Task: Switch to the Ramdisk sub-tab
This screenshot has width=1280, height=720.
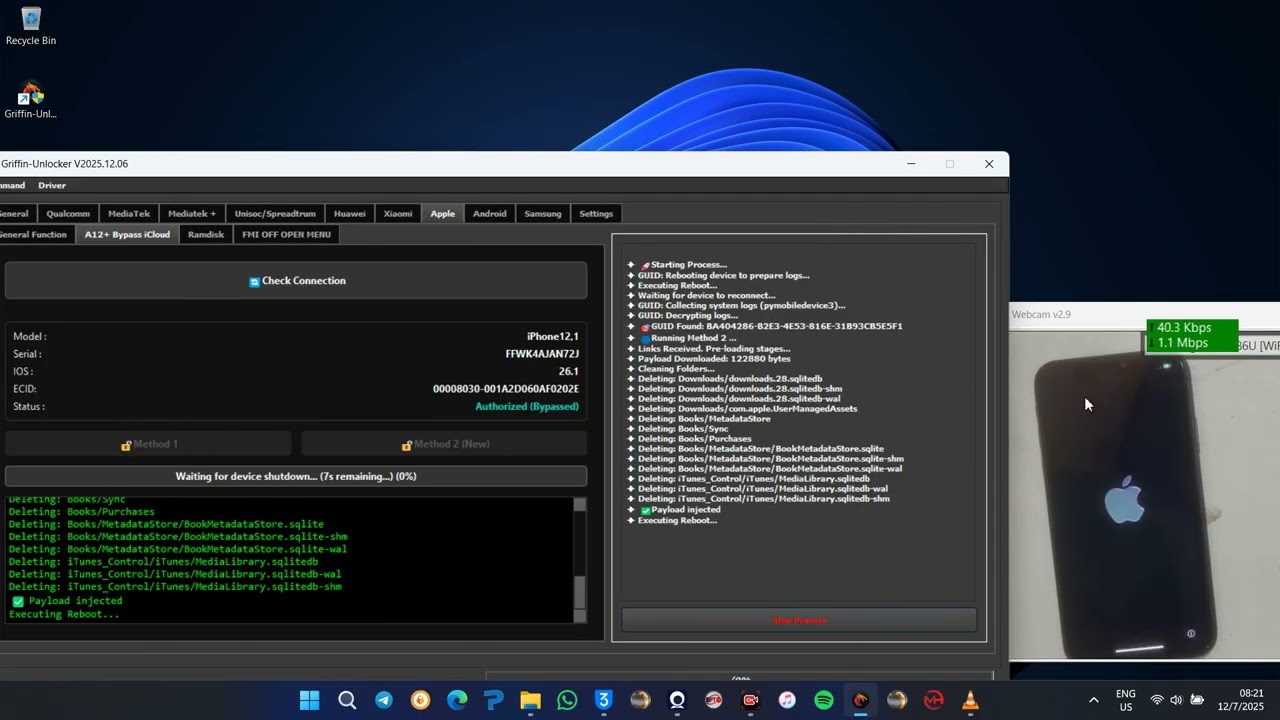Action: pyautogui.click(x=206, y=234)
